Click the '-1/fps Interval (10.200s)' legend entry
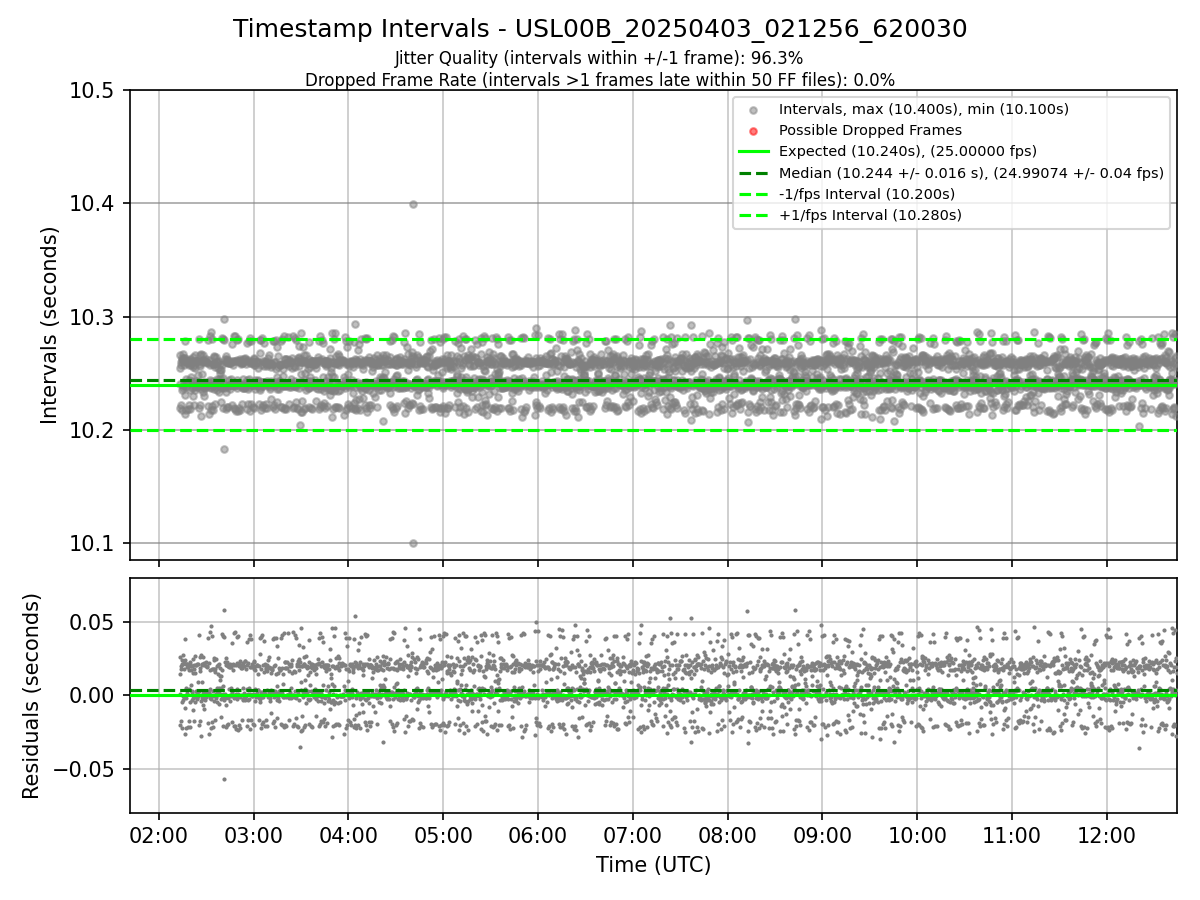The image size is (1200, 900). click(x=867, y=194)
